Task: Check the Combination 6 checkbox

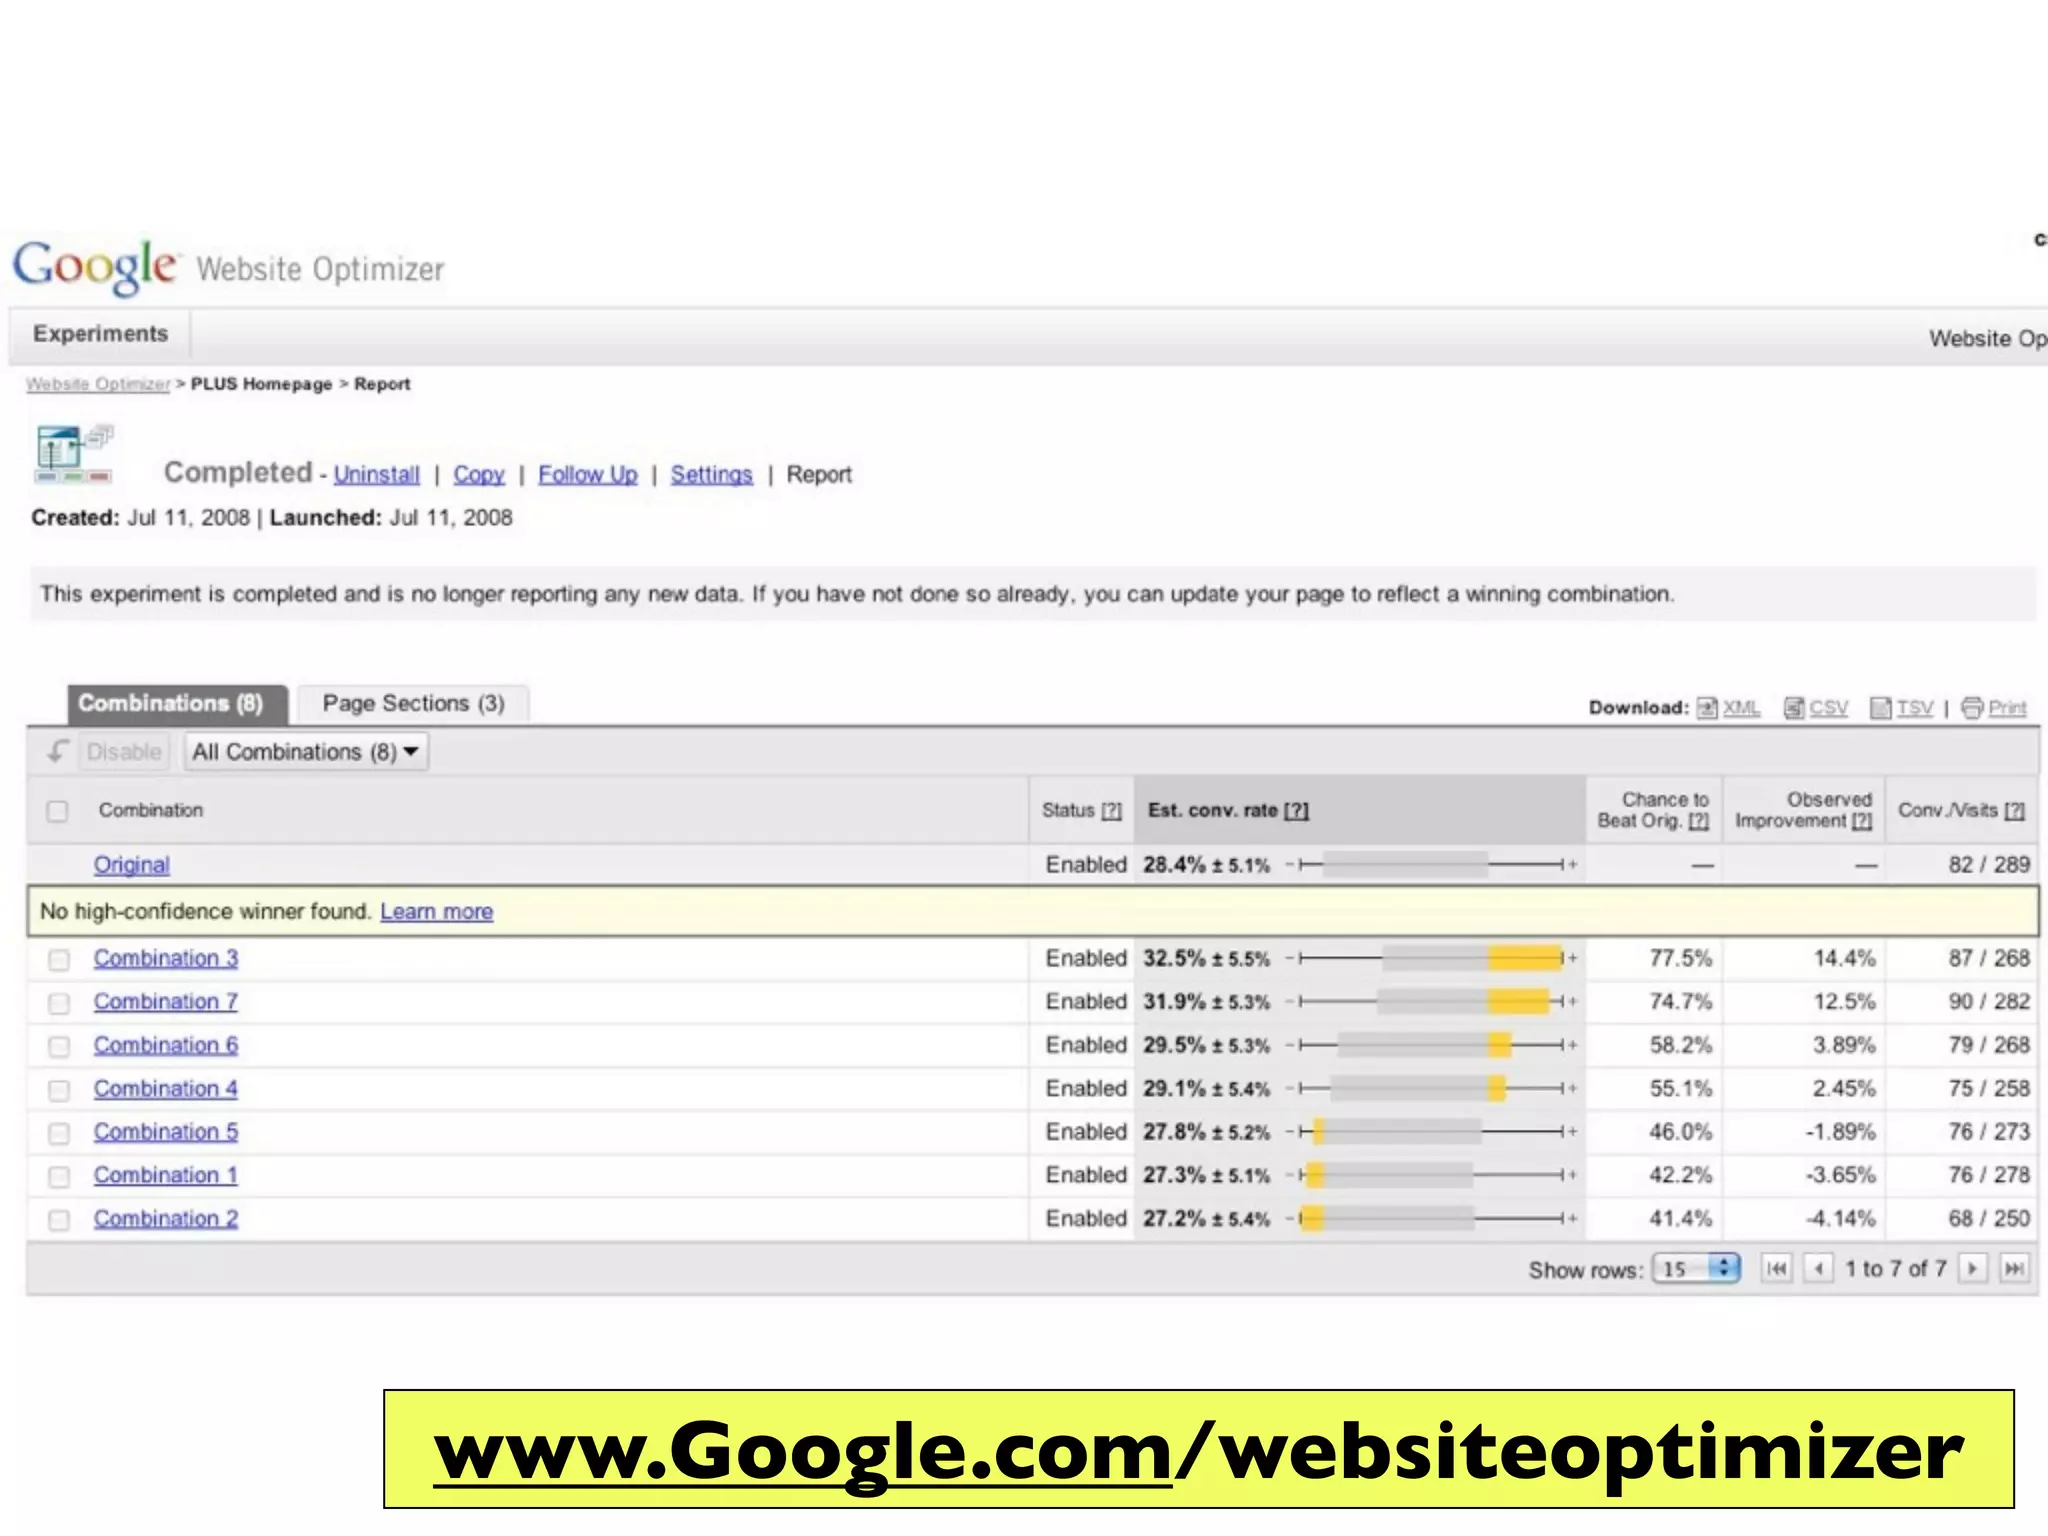Action: 59,1046
